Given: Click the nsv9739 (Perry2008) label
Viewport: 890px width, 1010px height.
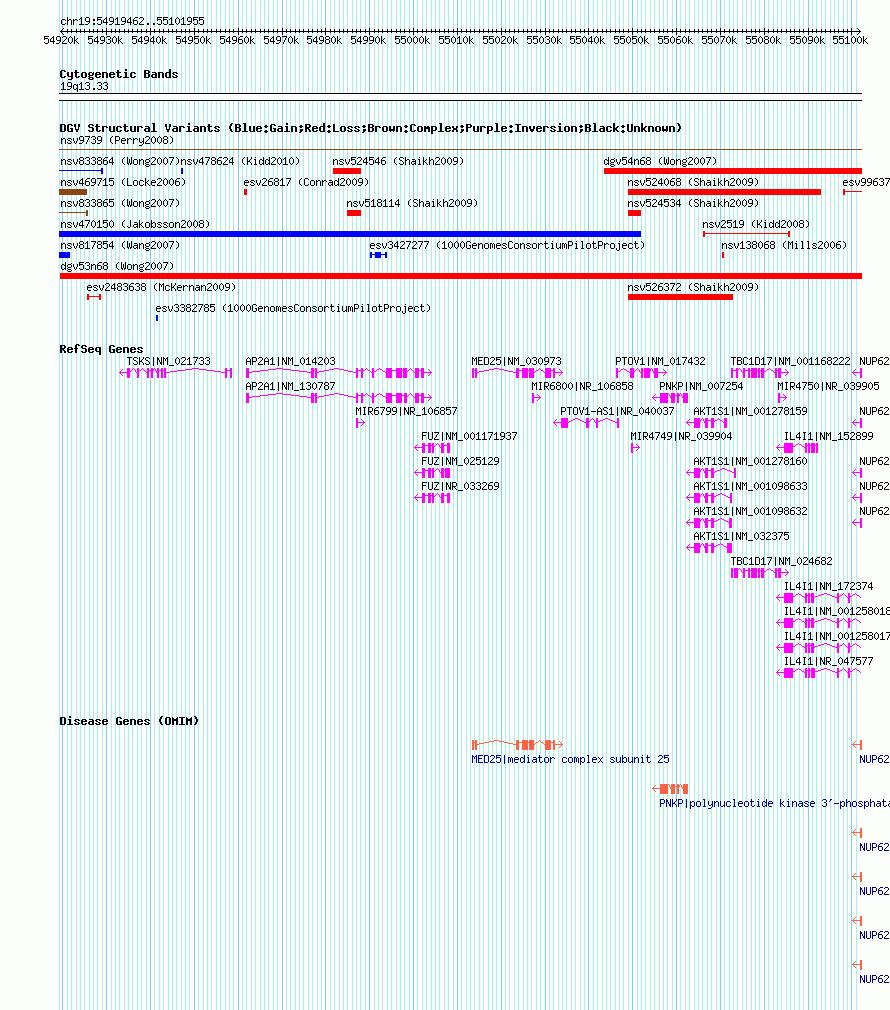Looking at the screenshot, I should tap(117, 140).
